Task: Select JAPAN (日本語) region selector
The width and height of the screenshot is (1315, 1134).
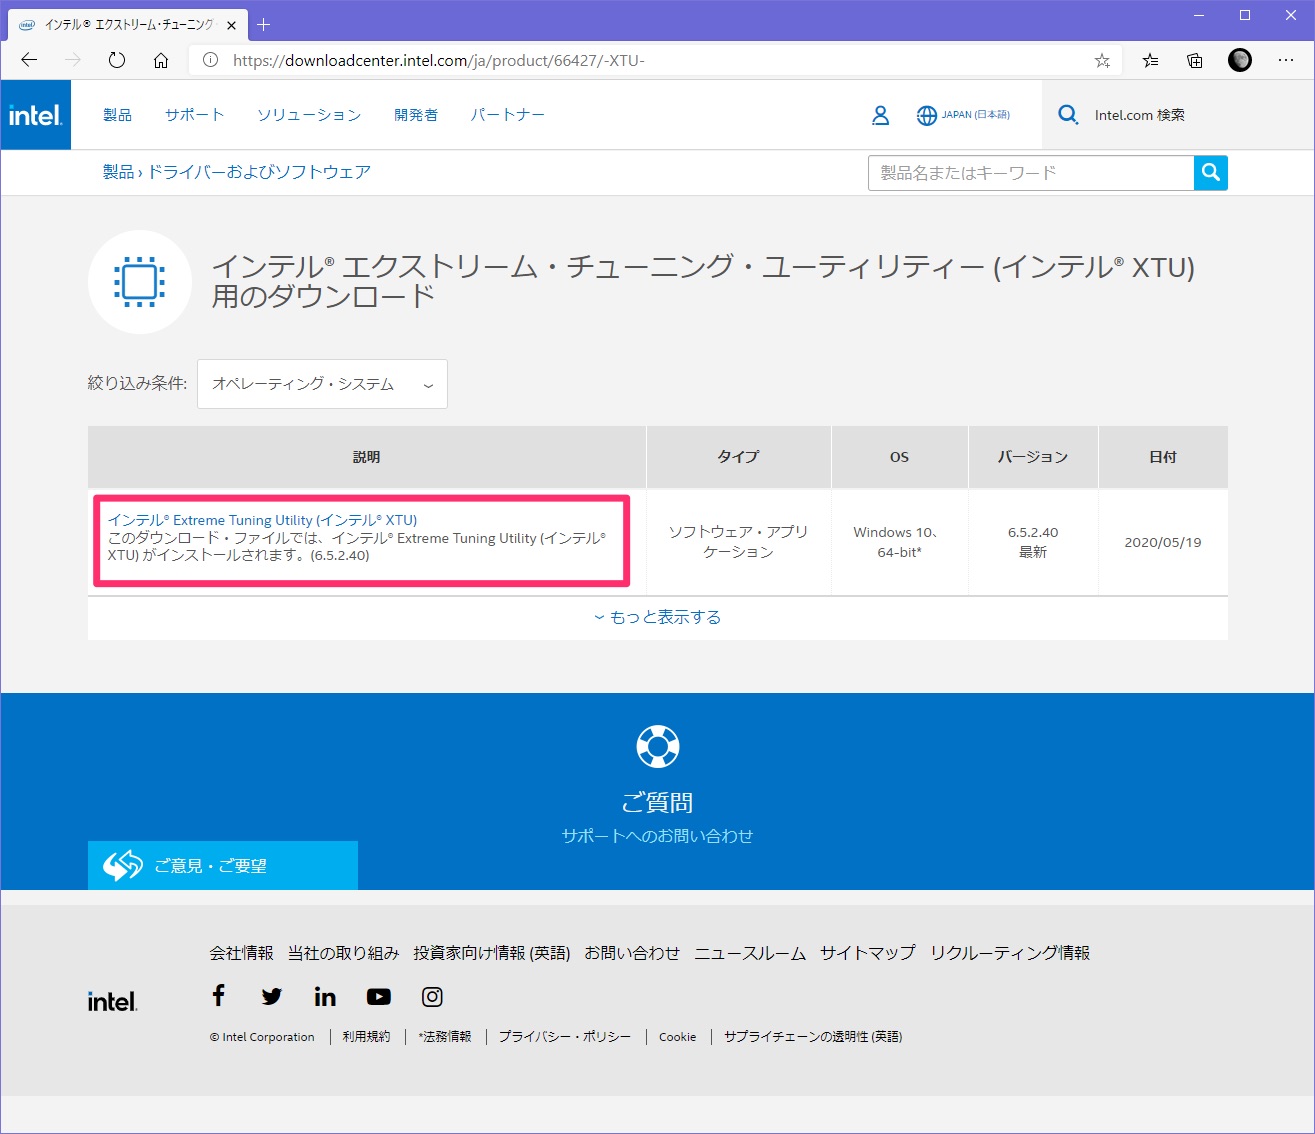Action: [x=976, y=115]
